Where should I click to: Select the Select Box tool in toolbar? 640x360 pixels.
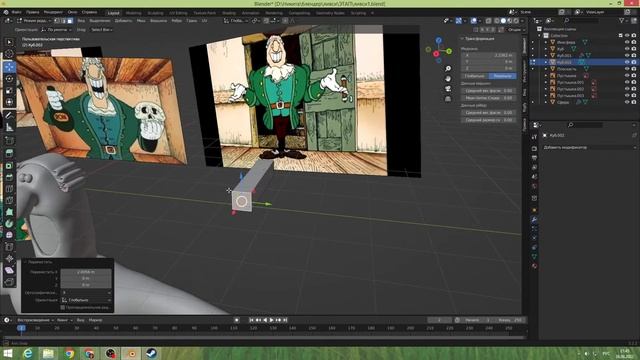point(9,42)
